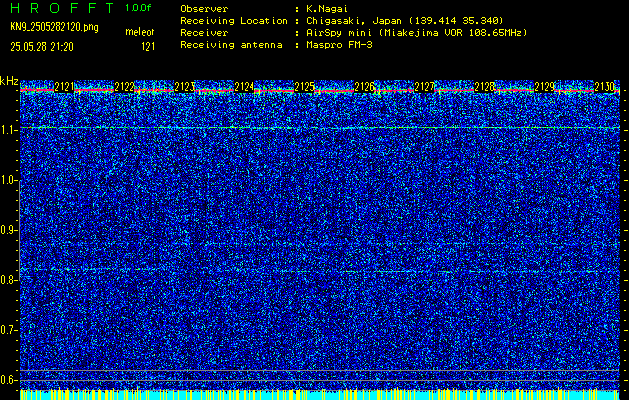Click the kHz axis unit label
629x400 pixels.
coord(9,82)
